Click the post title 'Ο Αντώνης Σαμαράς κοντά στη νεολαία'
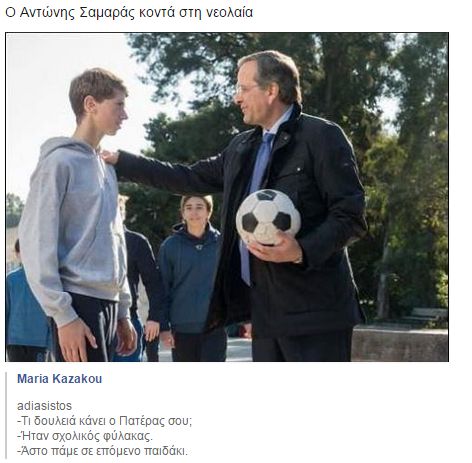472x463 pixels. (x=129, y=13)
